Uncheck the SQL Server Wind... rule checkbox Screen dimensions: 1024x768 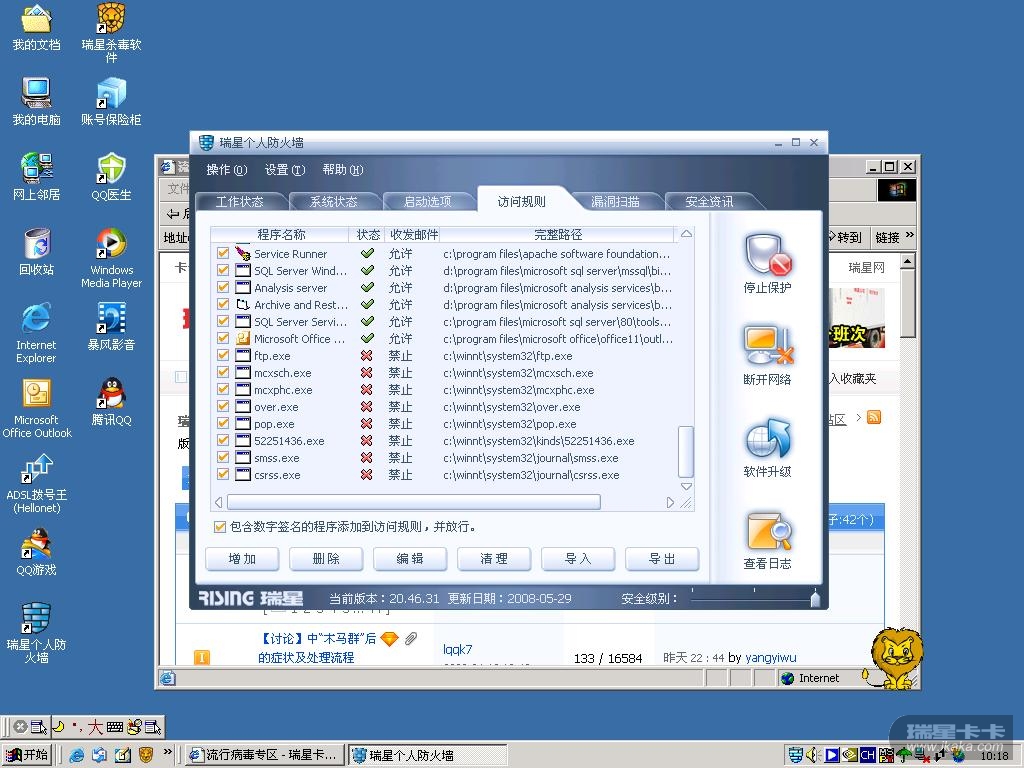[223, 270]
